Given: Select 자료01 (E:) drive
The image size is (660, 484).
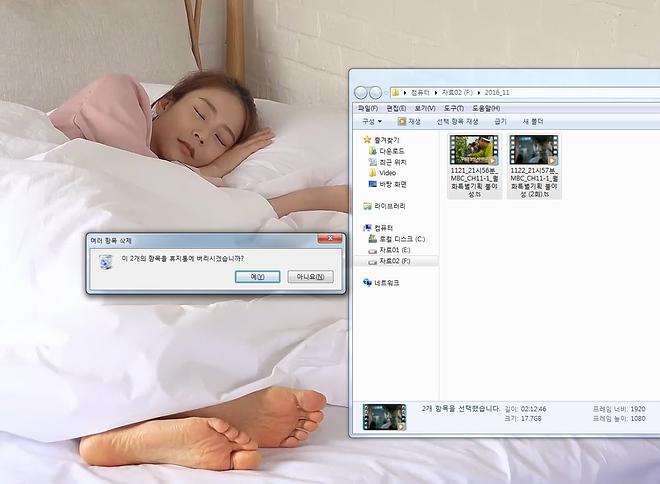Looking at the screenshot, I should click(x=395, y=250).
